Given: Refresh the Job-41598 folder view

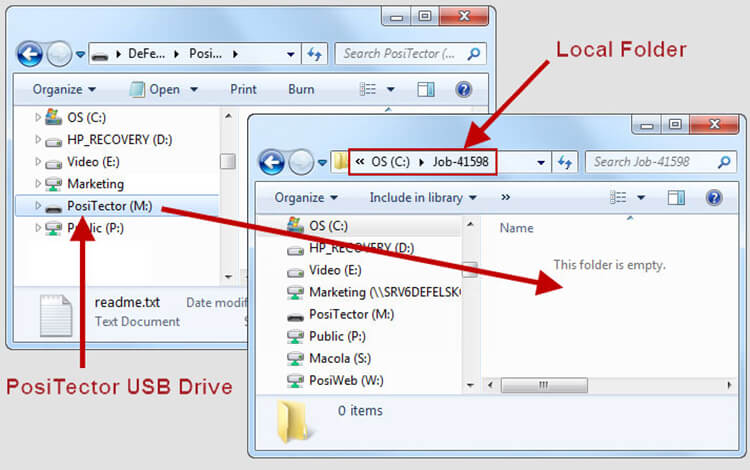Looking at the screenshot, I should [x=565, y=162].
